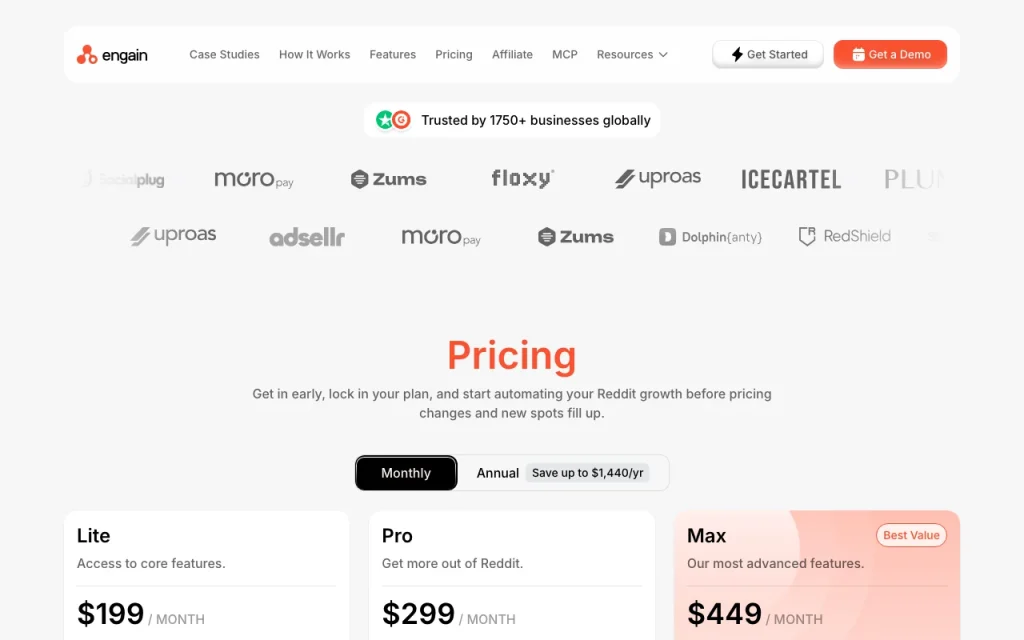
Task: Click the adsellr logo
Action: [x=307, y=237]
